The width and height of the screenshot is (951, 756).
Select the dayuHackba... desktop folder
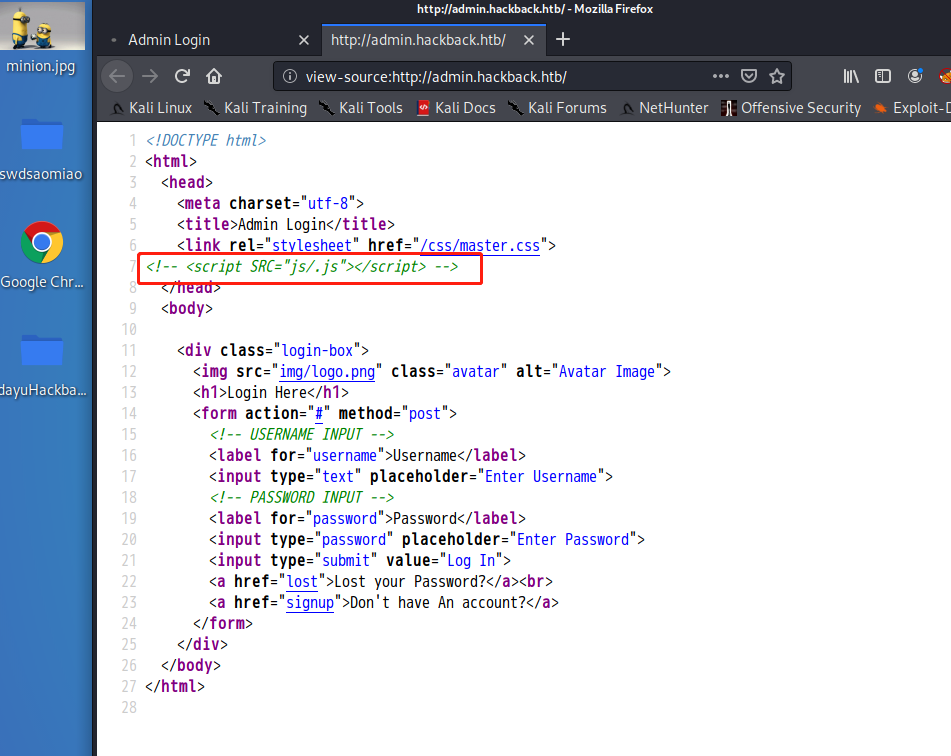click(42, 364)
